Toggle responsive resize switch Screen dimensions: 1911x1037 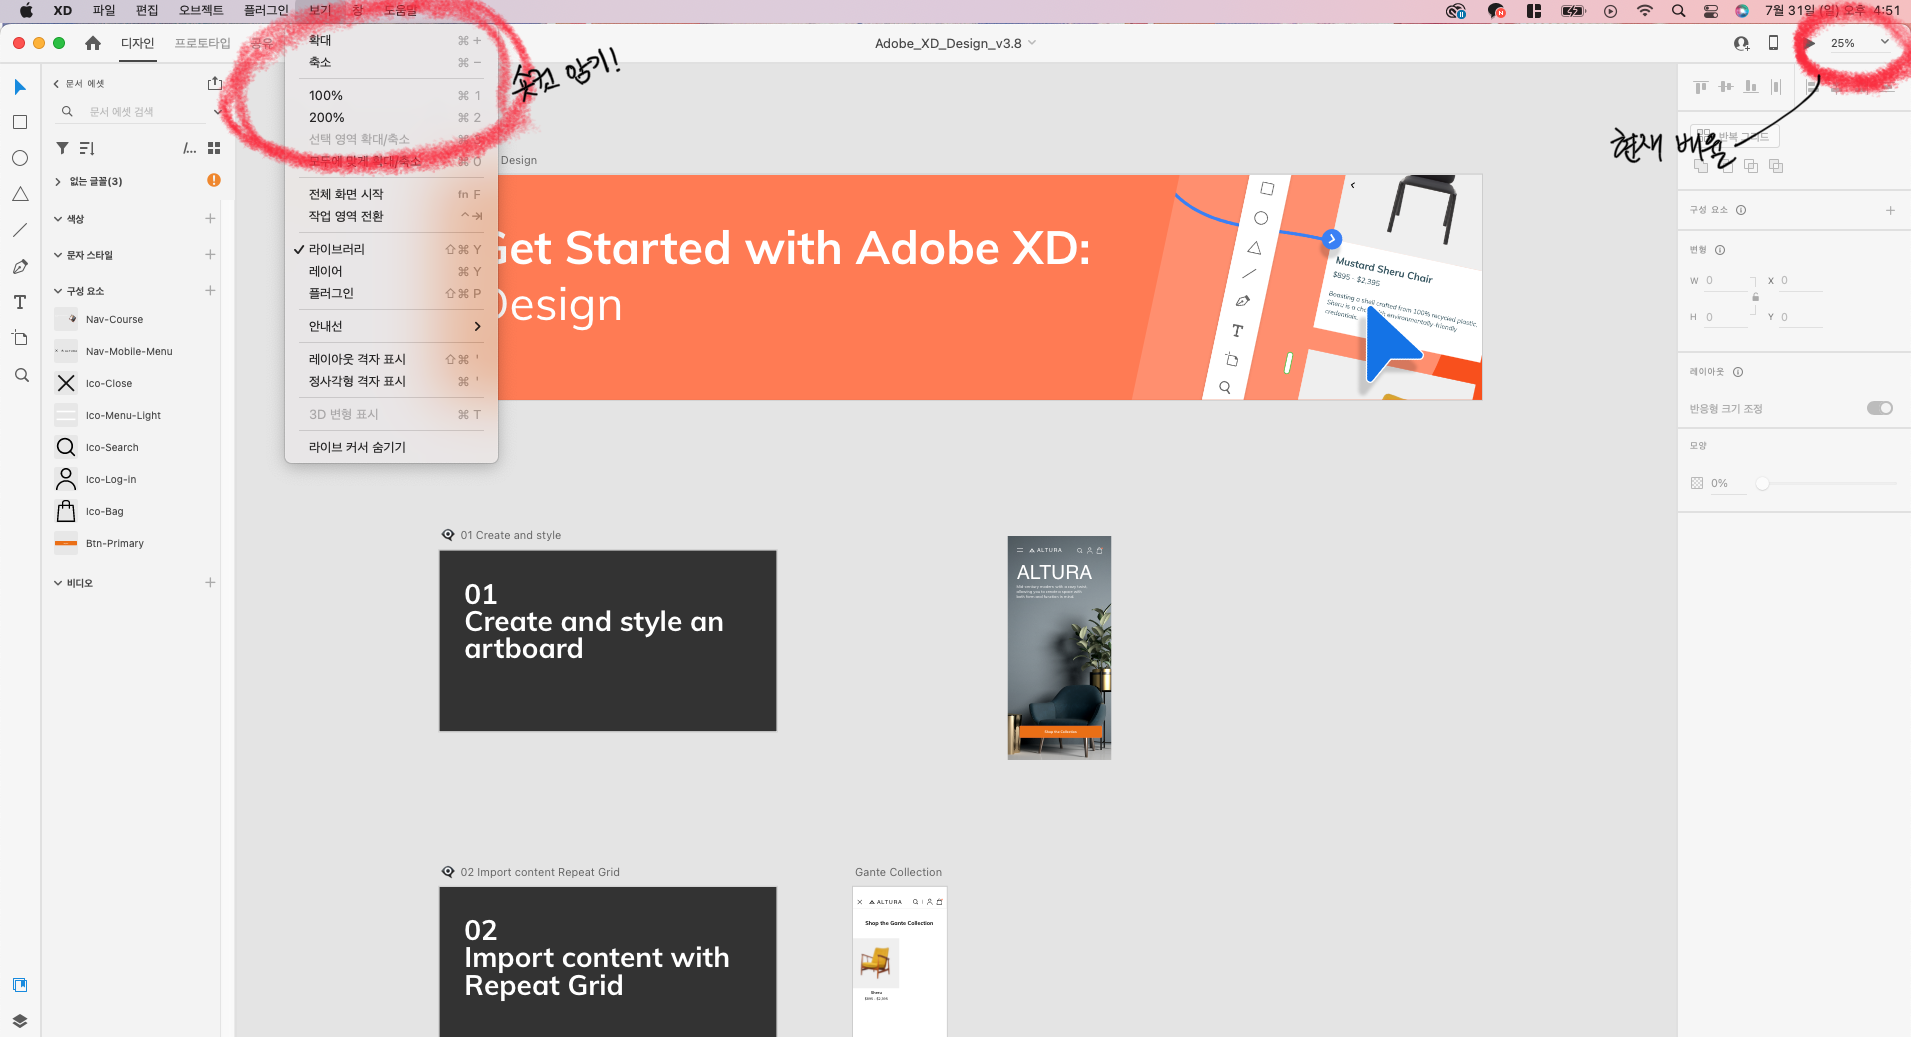[x=1880, y=408]
